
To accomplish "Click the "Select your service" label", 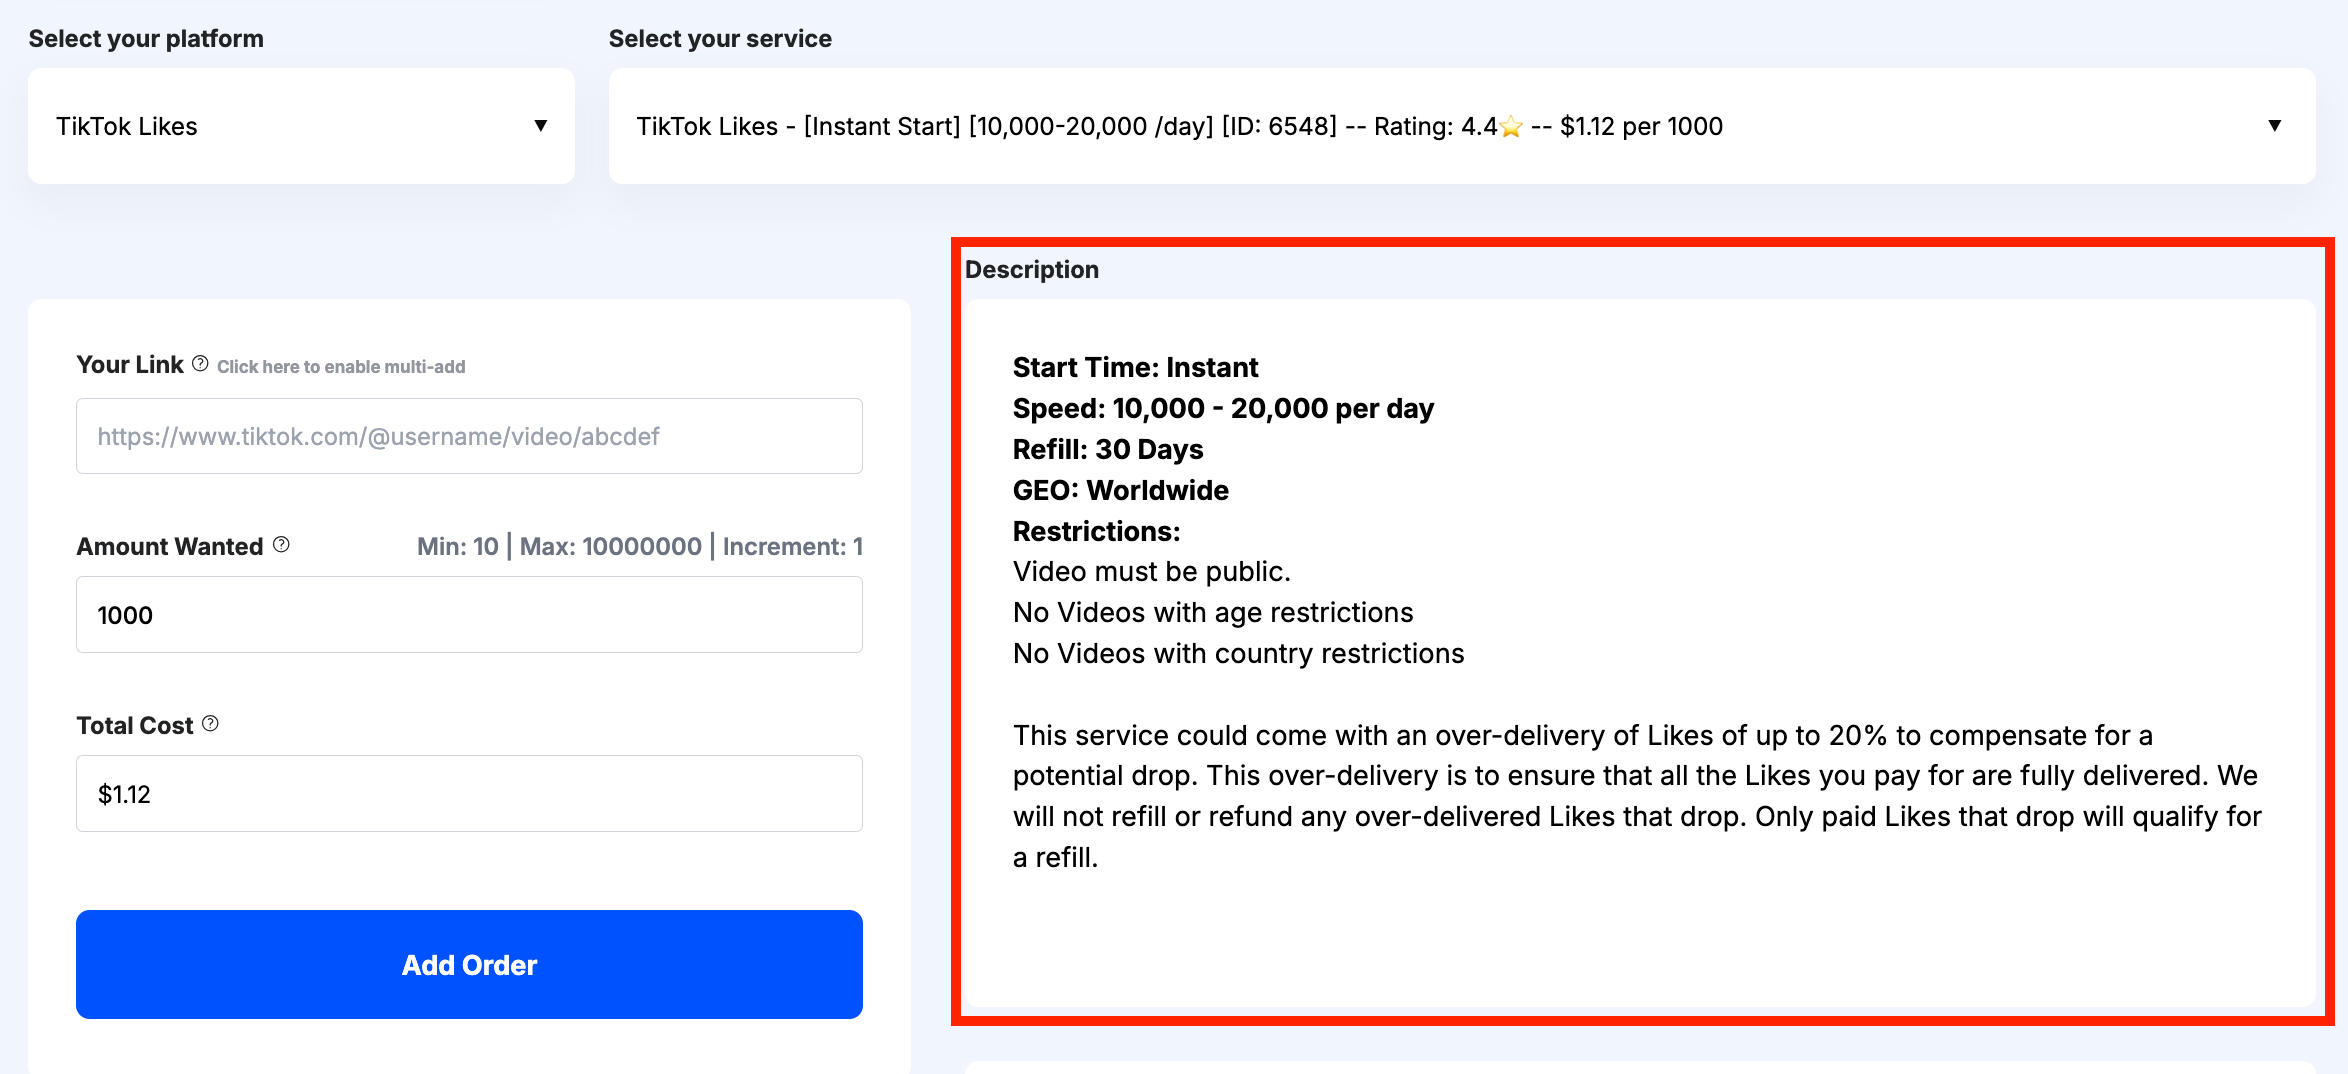I will point(720,39).
